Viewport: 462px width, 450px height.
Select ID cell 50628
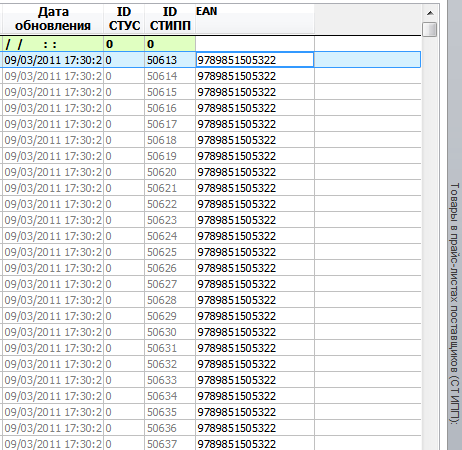pos(170,300)
